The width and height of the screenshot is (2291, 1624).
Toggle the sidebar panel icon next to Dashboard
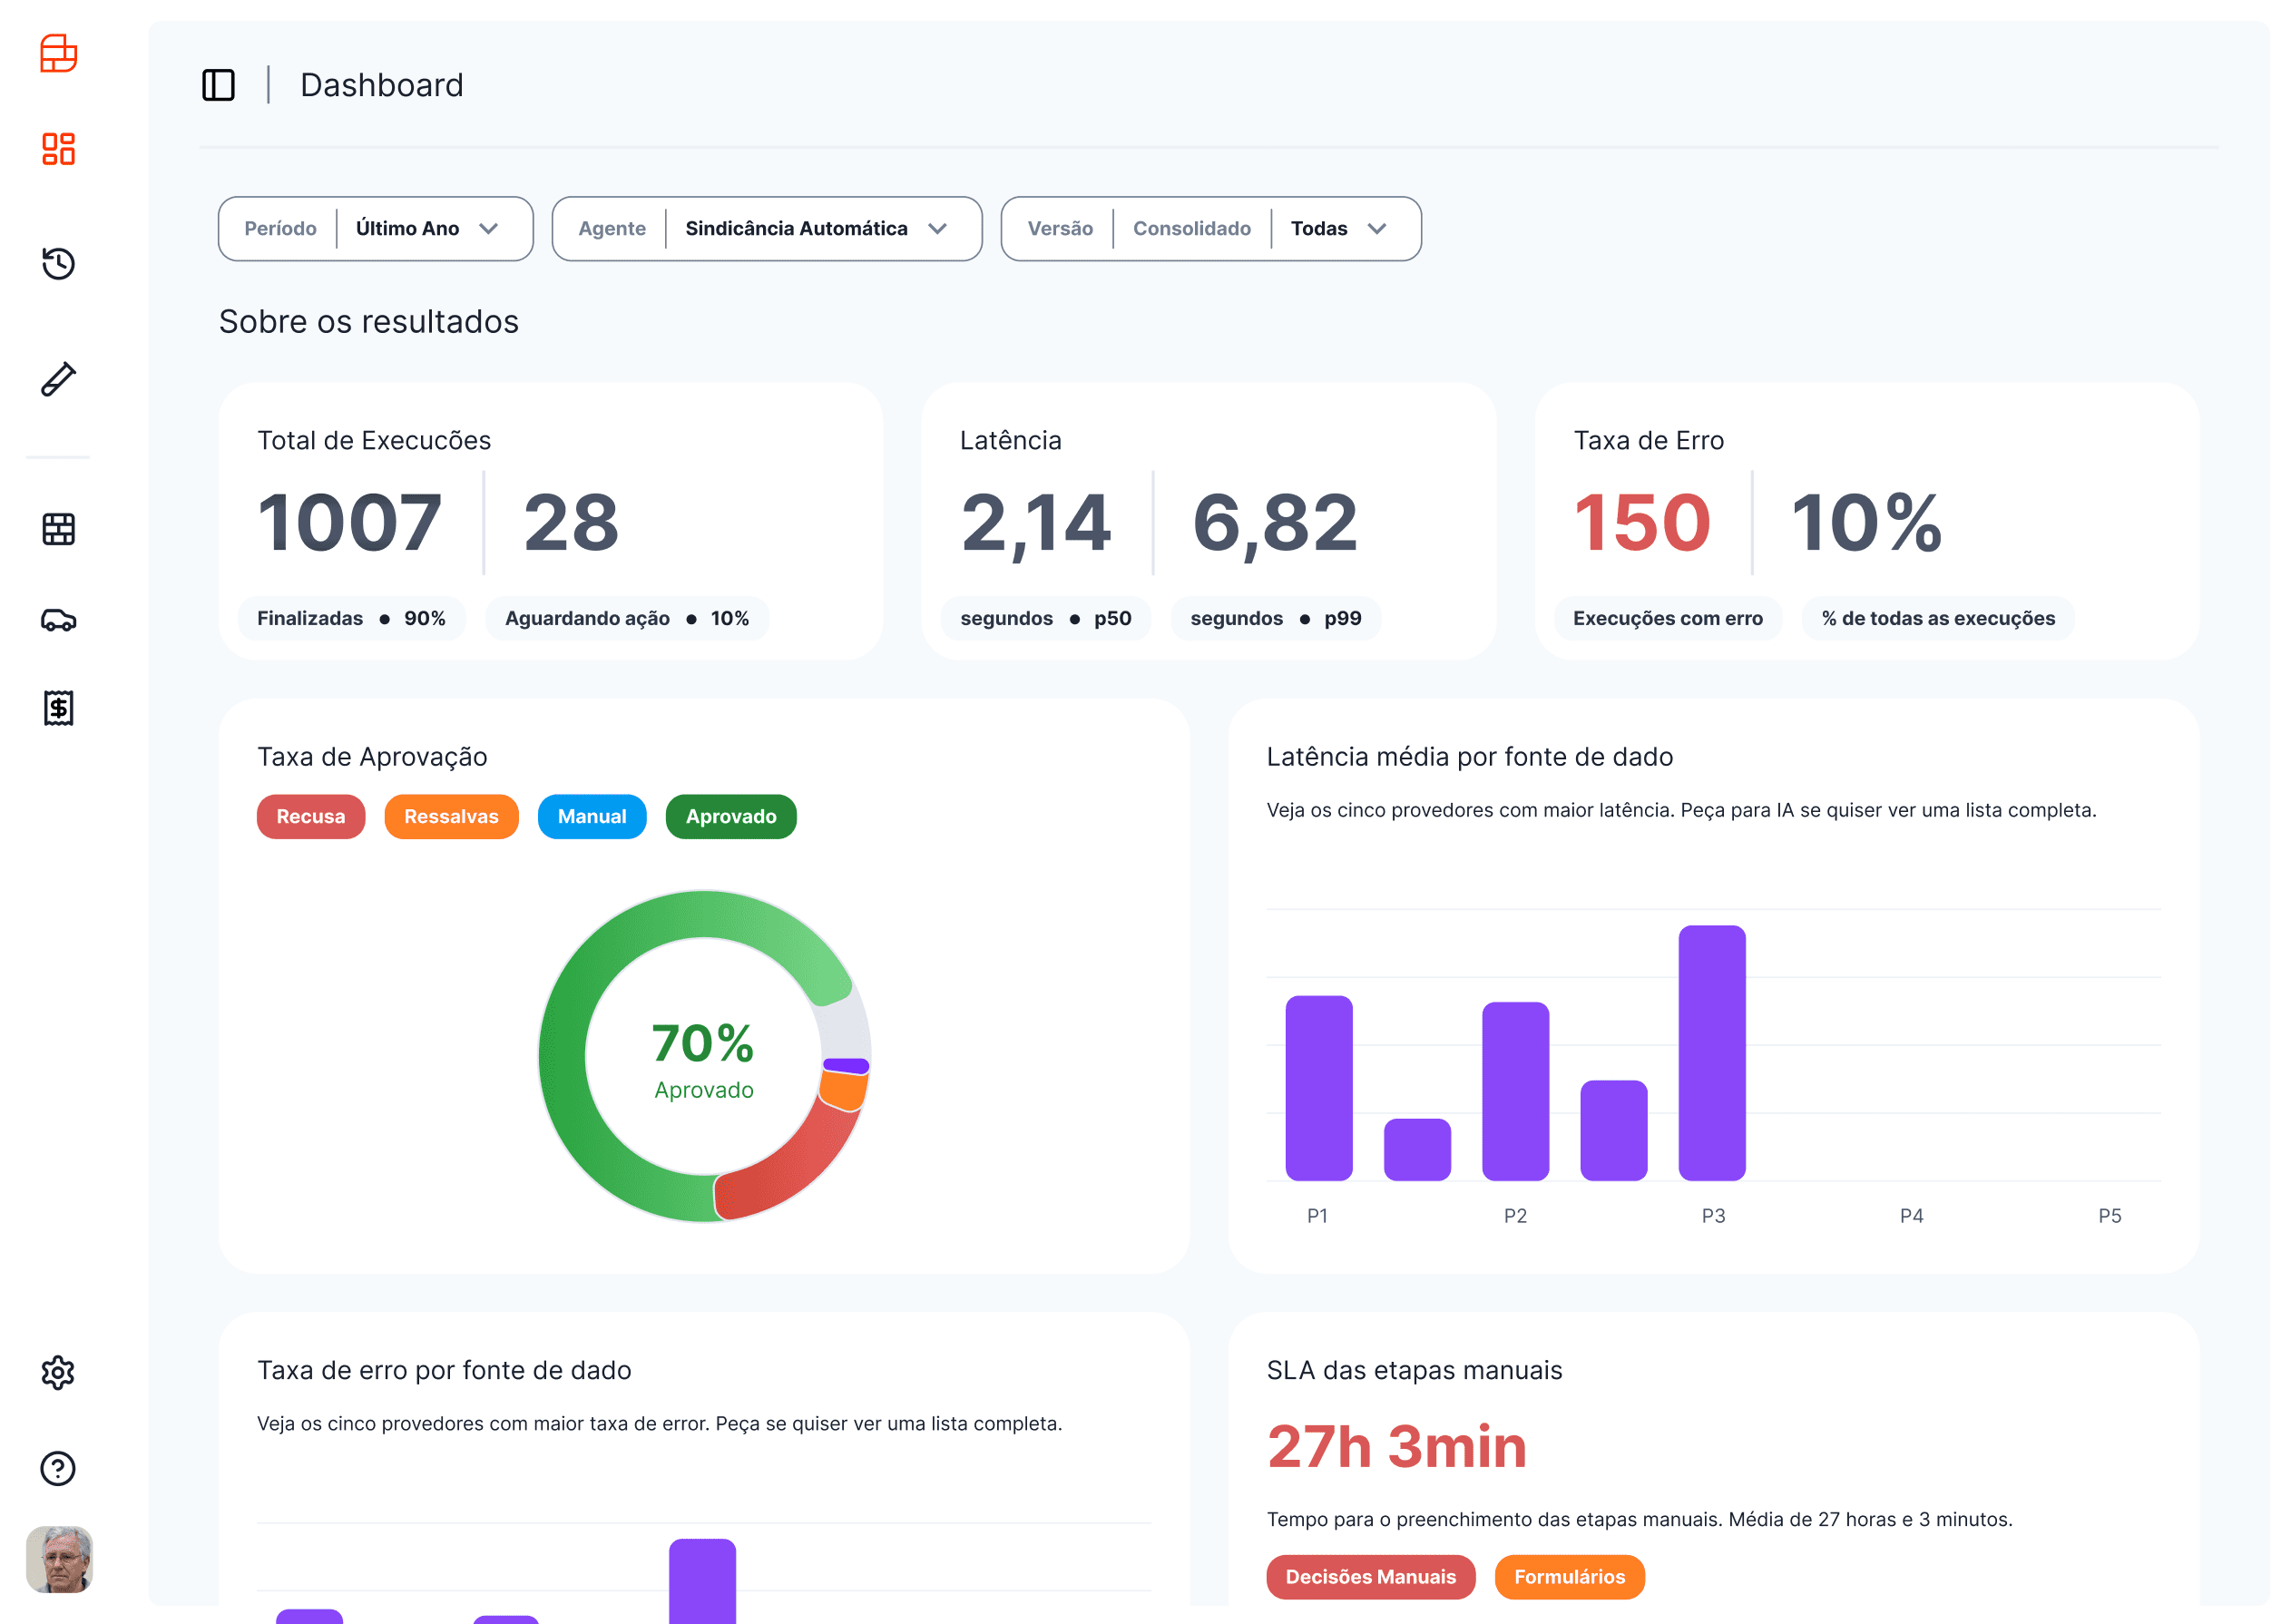[218, 85]
